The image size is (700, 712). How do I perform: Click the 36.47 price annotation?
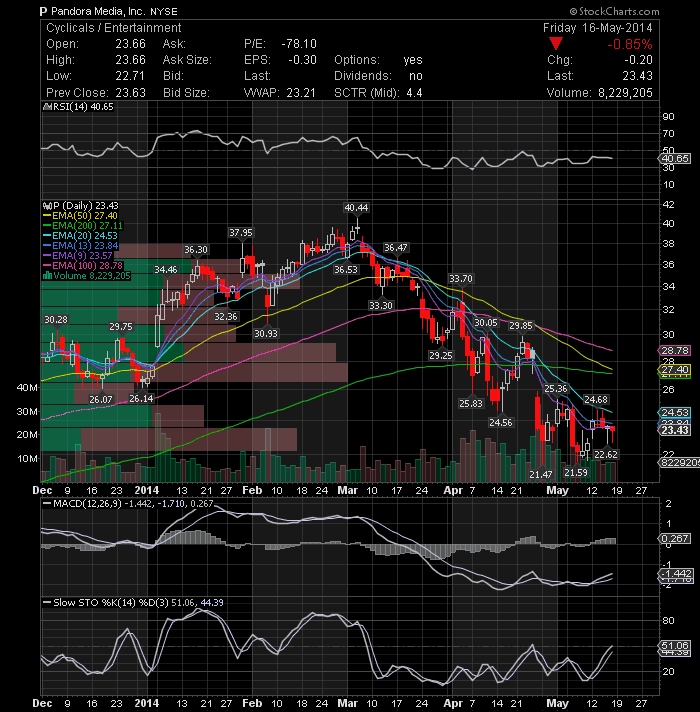pos(395,248)
